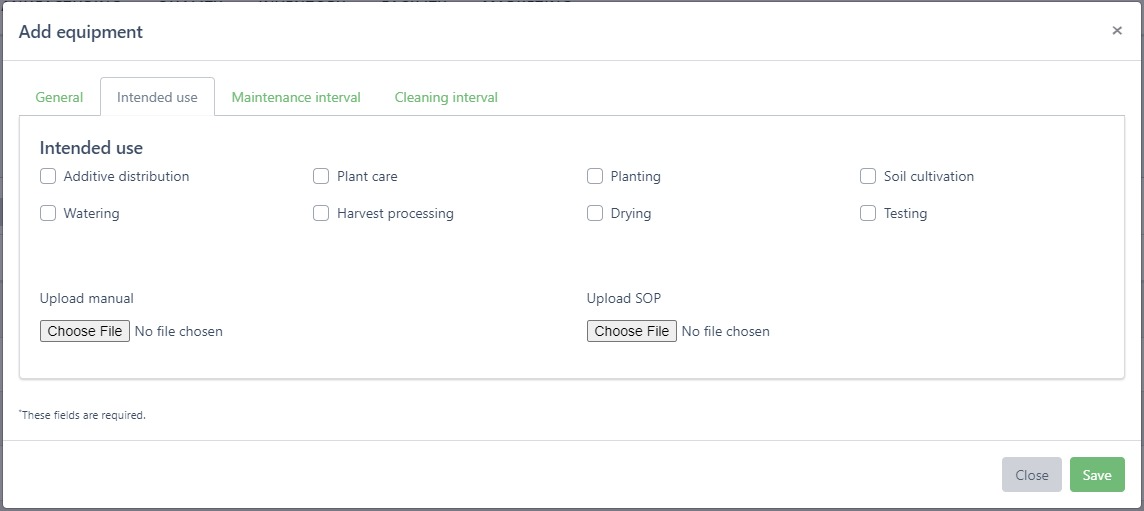
Task: Check the Plant care option
Action: [x=321, y=176]
